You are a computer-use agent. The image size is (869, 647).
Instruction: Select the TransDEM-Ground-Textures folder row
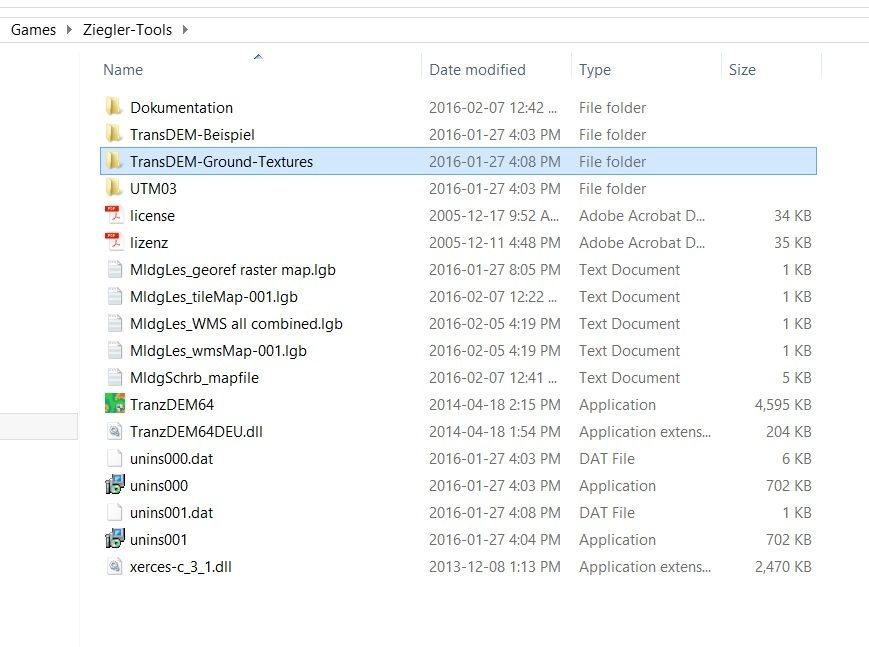pyautogui.click(x=221, y=162)
